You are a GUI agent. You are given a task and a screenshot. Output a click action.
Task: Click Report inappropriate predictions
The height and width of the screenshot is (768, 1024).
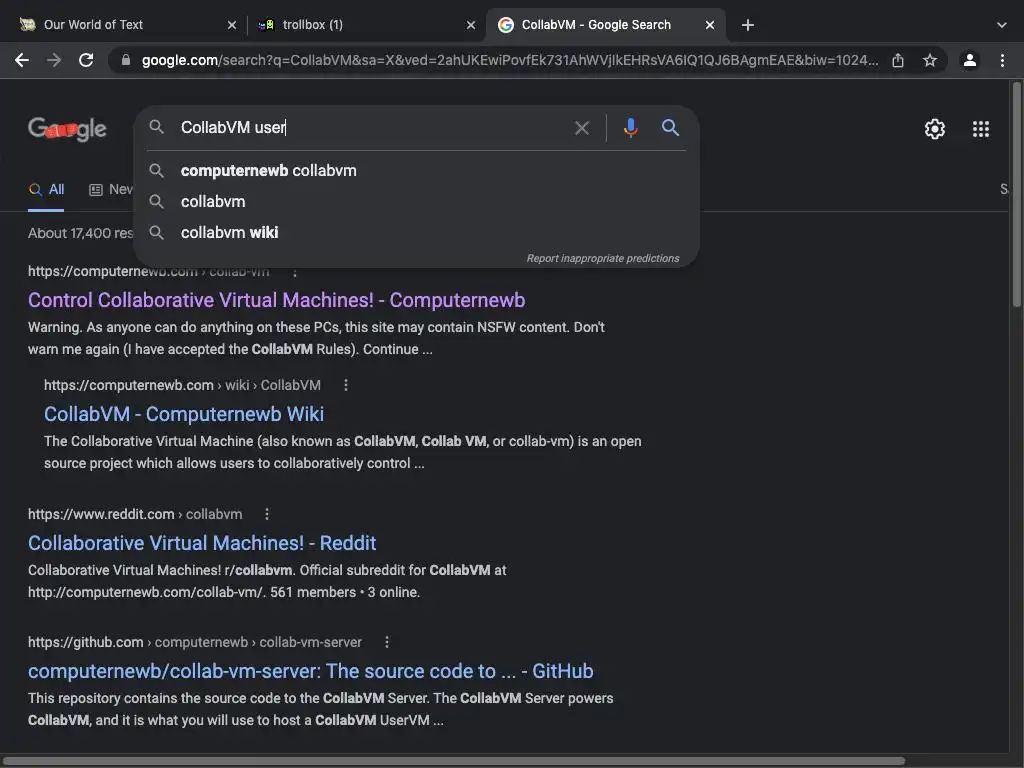click(603, 259)
